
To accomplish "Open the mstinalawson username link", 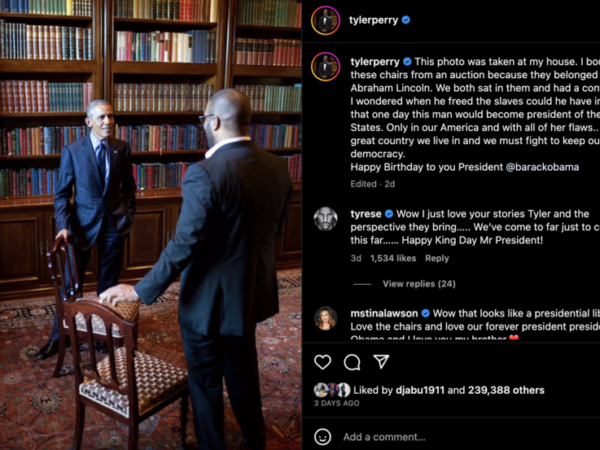I will tap(384, 313).
